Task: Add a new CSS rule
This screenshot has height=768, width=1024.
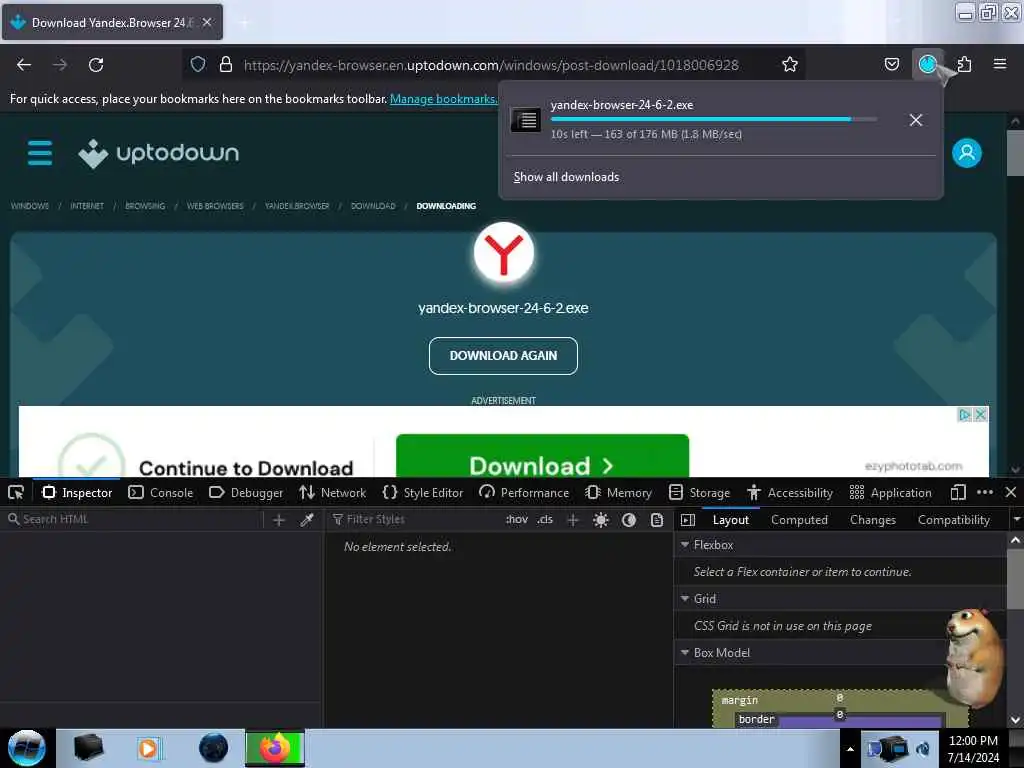Action: click(x=573, y=520)
